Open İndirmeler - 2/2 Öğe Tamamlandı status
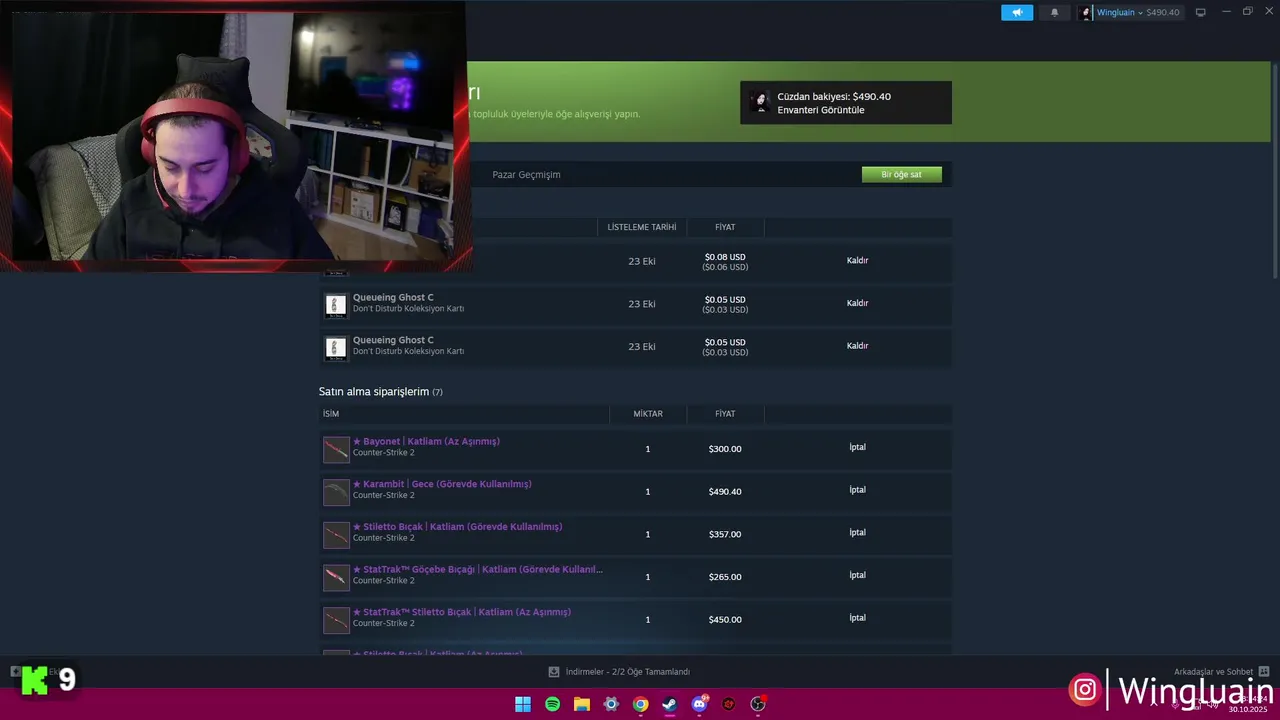Viewport: 1280px width, 720px height. tap(628, 672)
